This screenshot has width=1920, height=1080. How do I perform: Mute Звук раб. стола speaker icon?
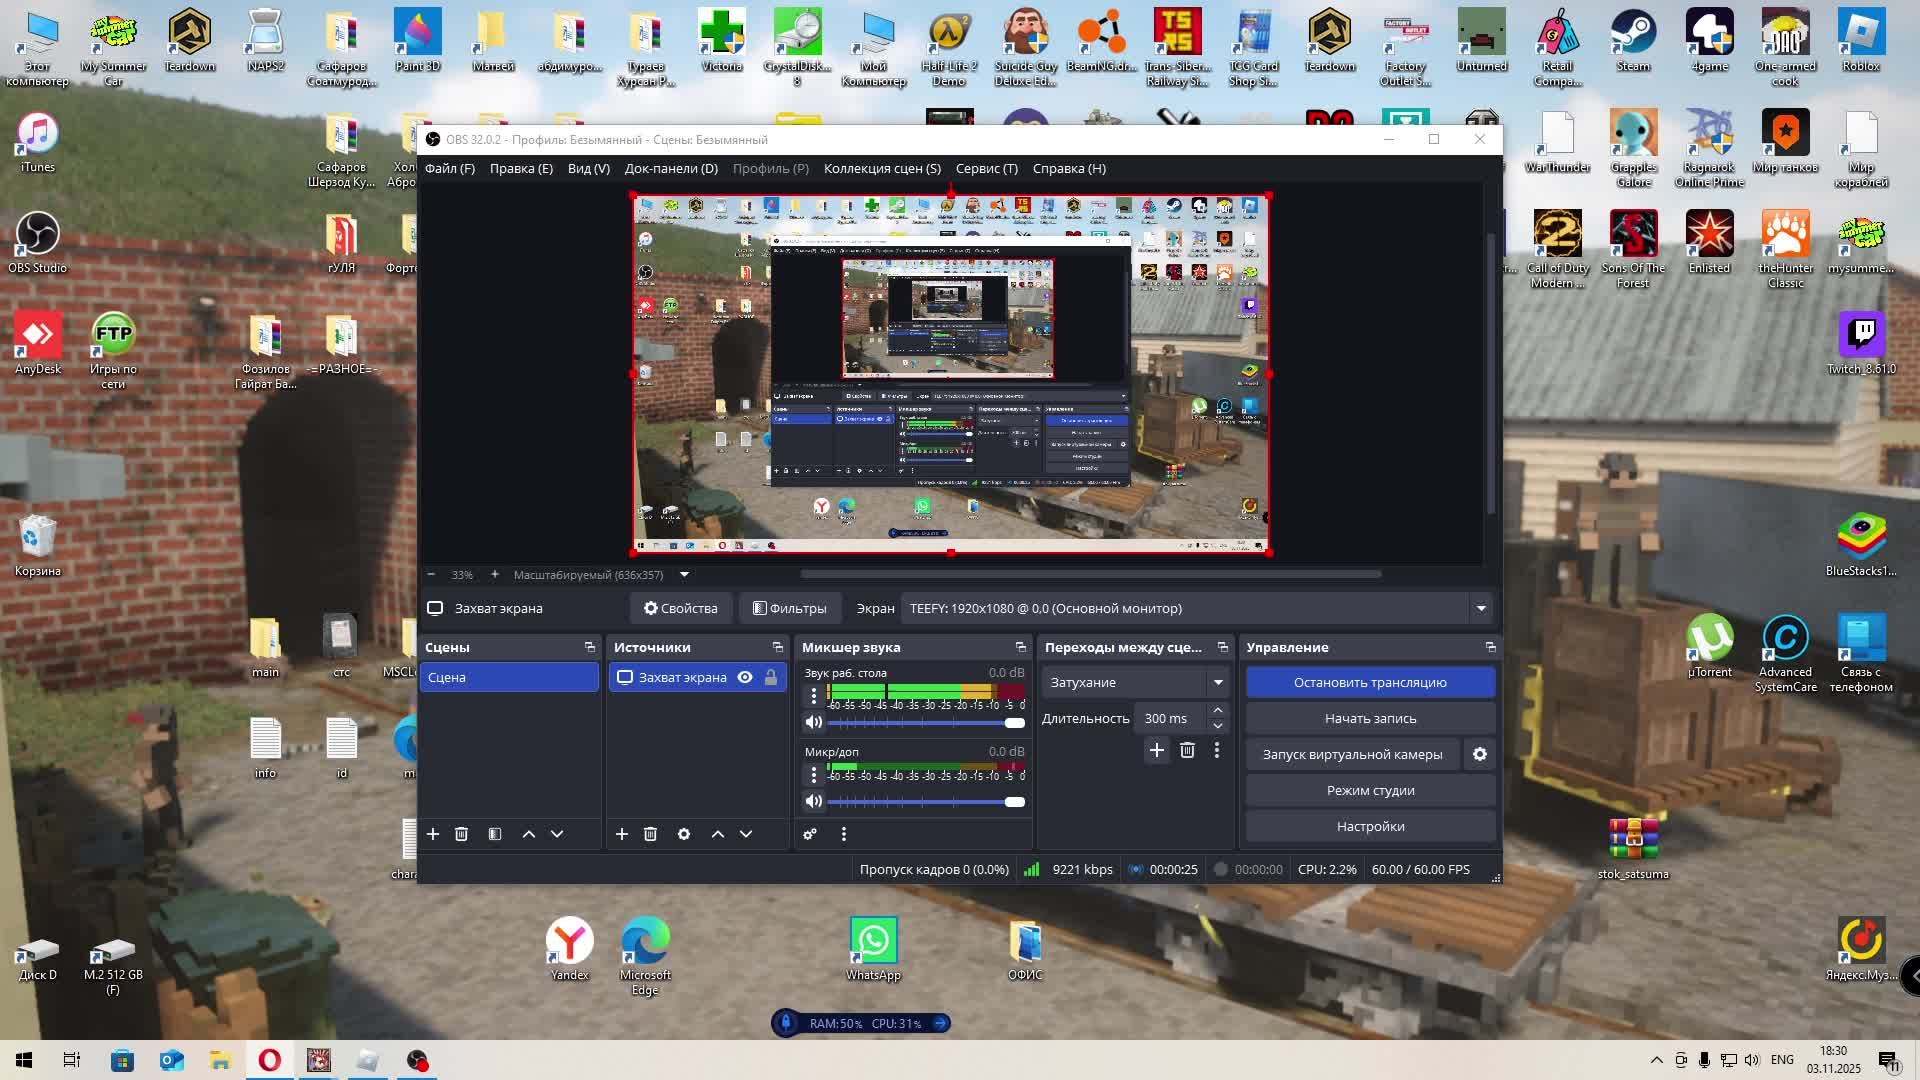point(814,722)
